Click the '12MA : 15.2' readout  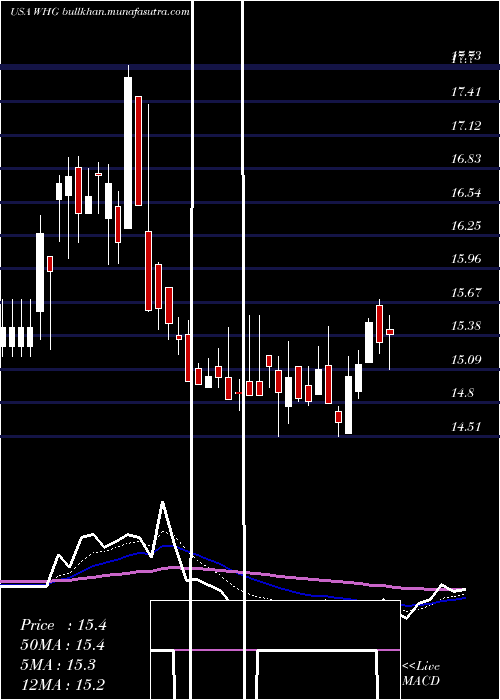(x=62, y=685)
